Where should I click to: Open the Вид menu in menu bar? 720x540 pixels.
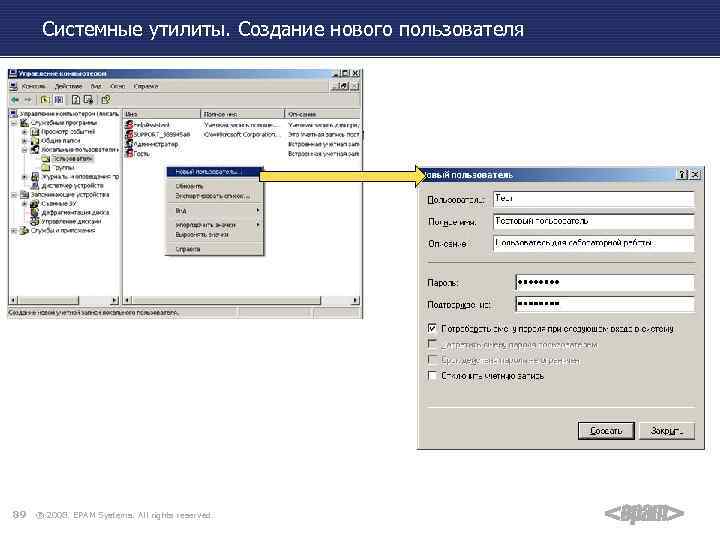(96, 86)
